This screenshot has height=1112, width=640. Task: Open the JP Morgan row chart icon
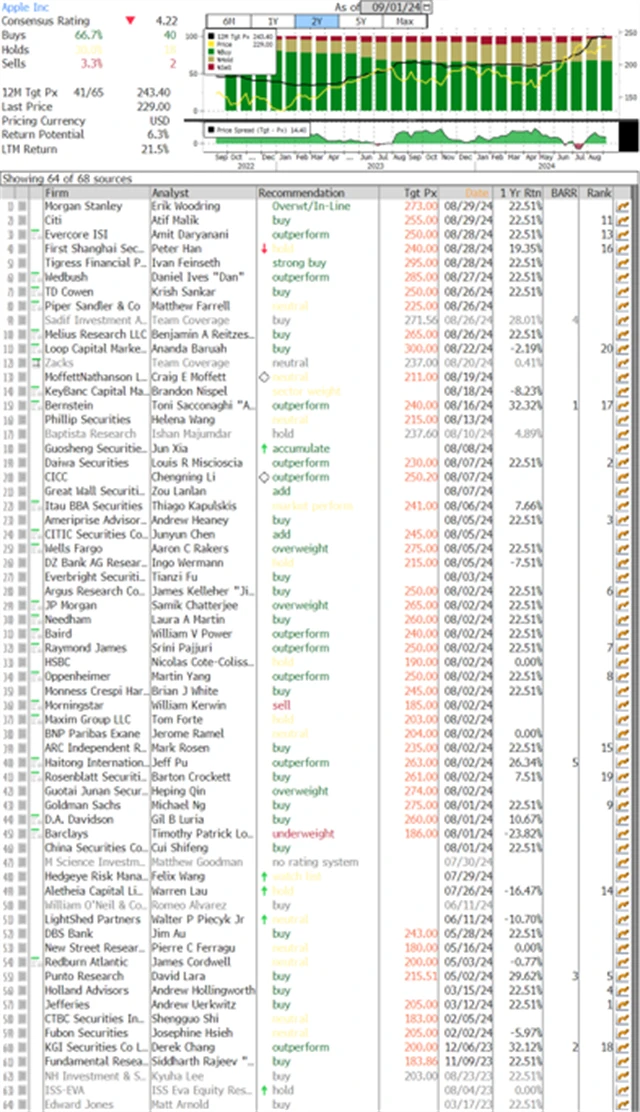pyautogui.click(x=622, y=605)
